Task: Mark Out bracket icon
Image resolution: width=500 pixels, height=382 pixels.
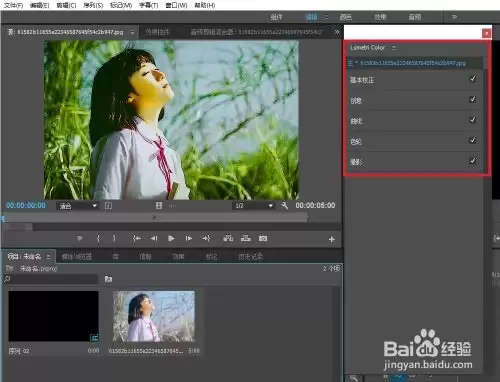Action: [114, 238]
